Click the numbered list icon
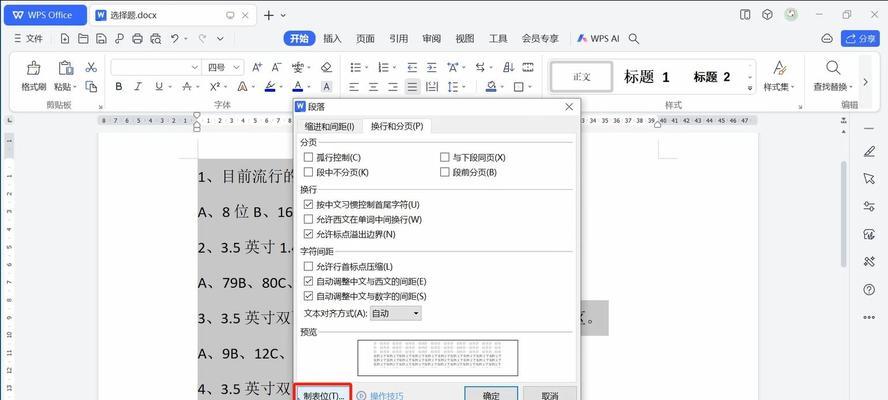This screenshot has height=400, width=888. [x=383, y=67]
